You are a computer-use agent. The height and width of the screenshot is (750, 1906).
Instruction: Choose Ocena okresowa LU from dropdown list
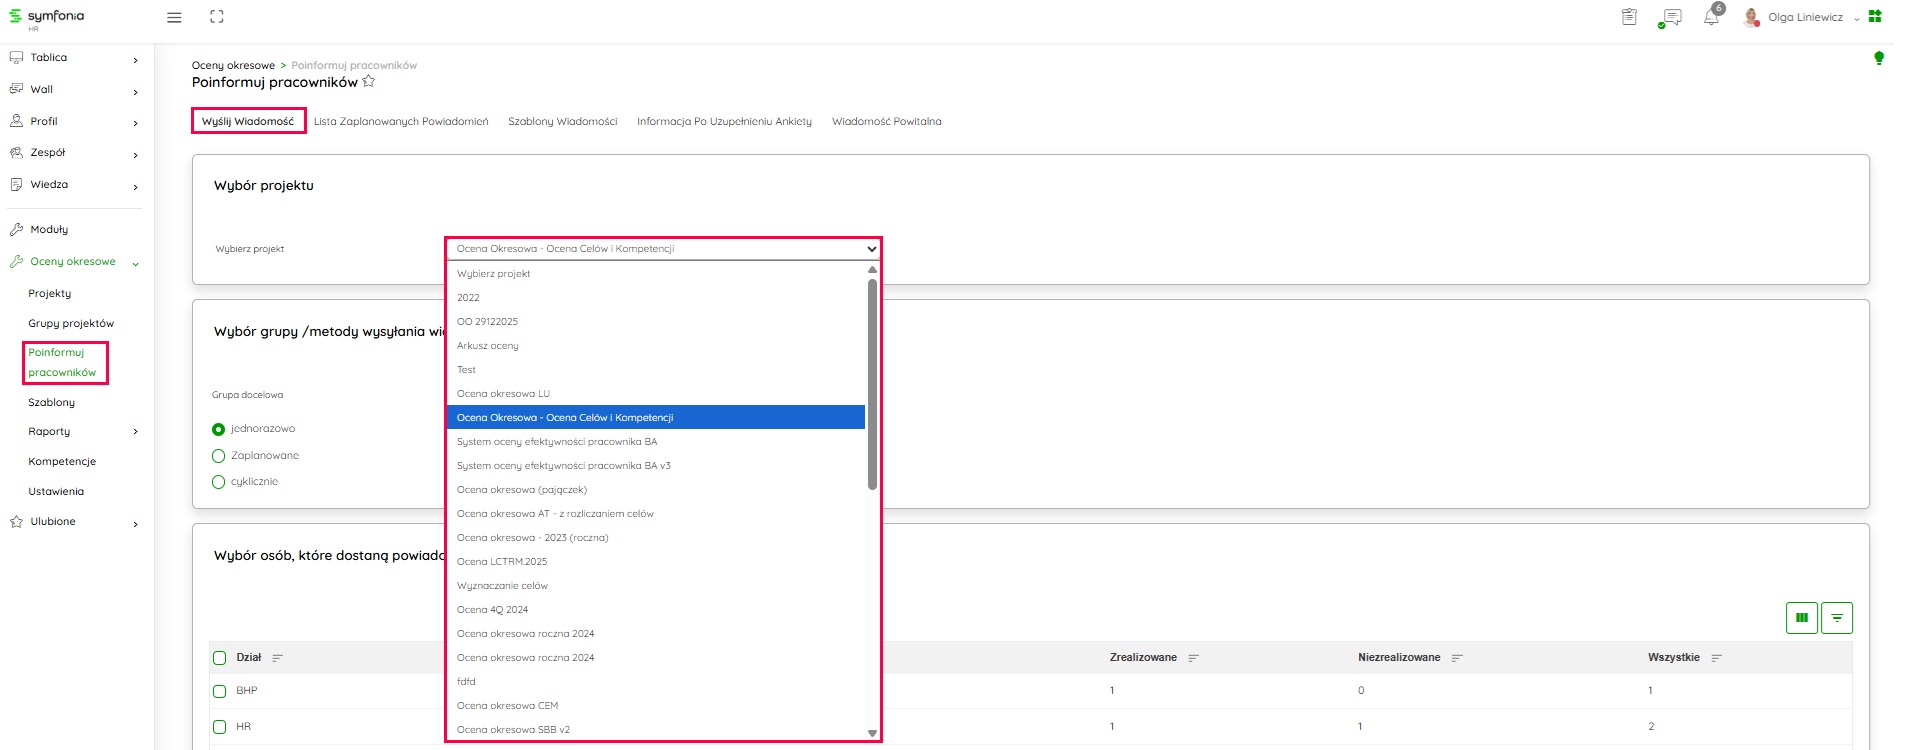tap(503, 394)
